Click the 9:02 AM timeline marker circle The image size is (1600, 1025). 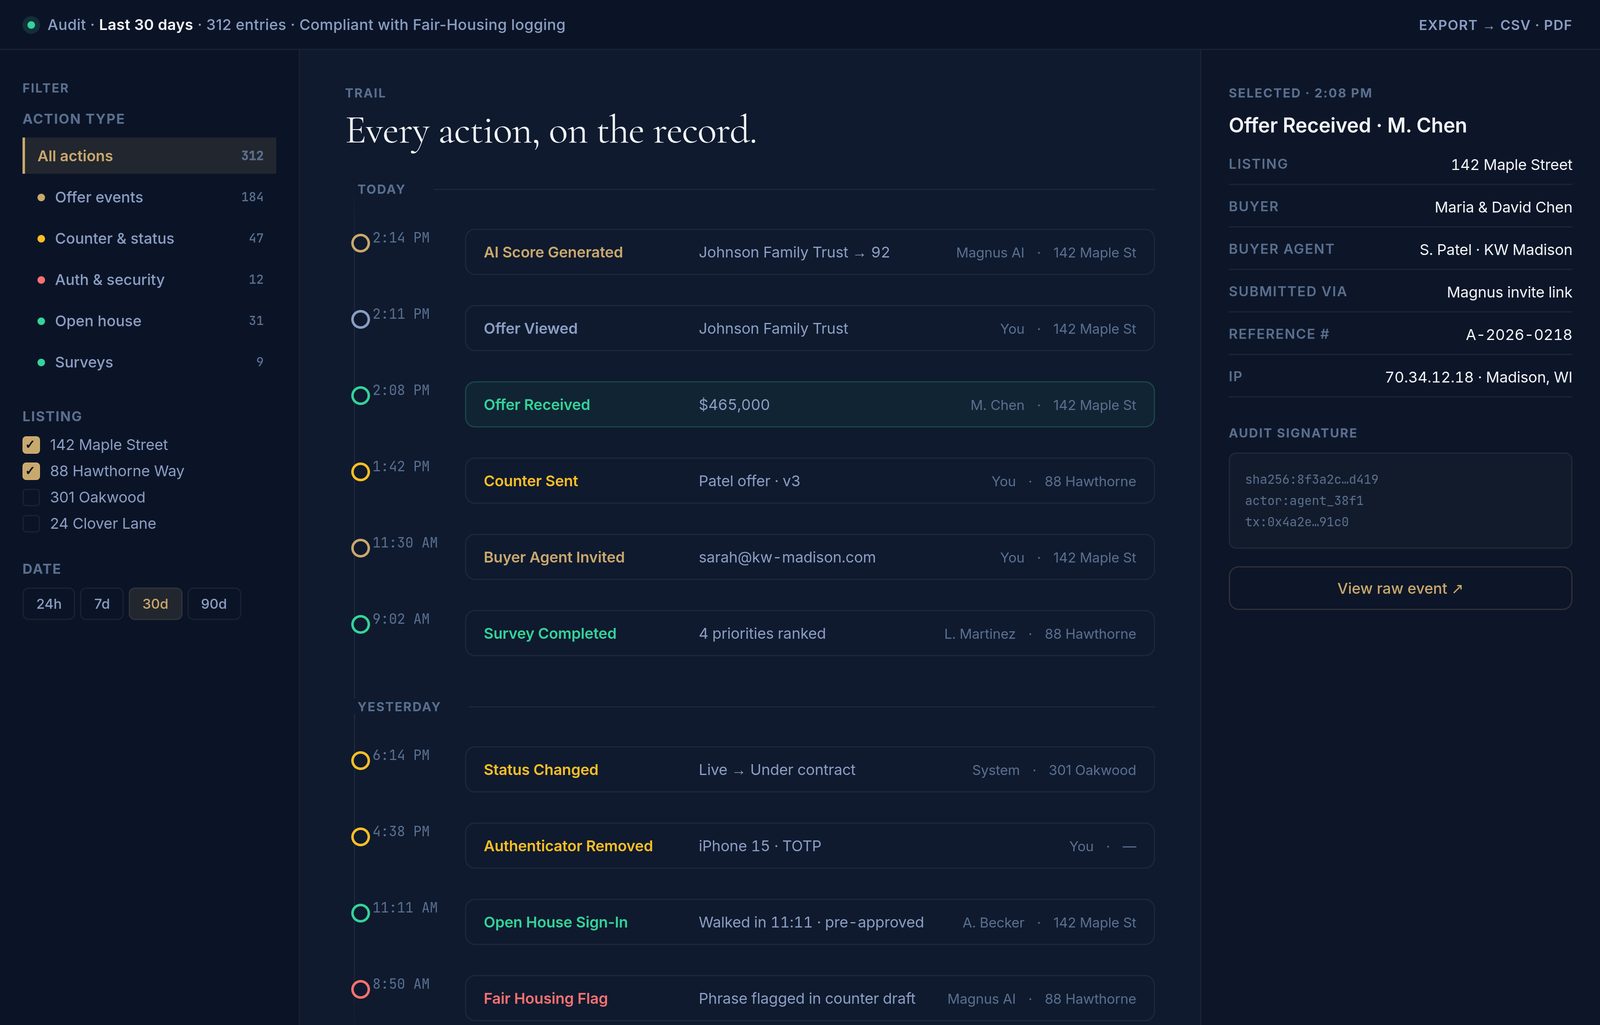coord(360,624)
